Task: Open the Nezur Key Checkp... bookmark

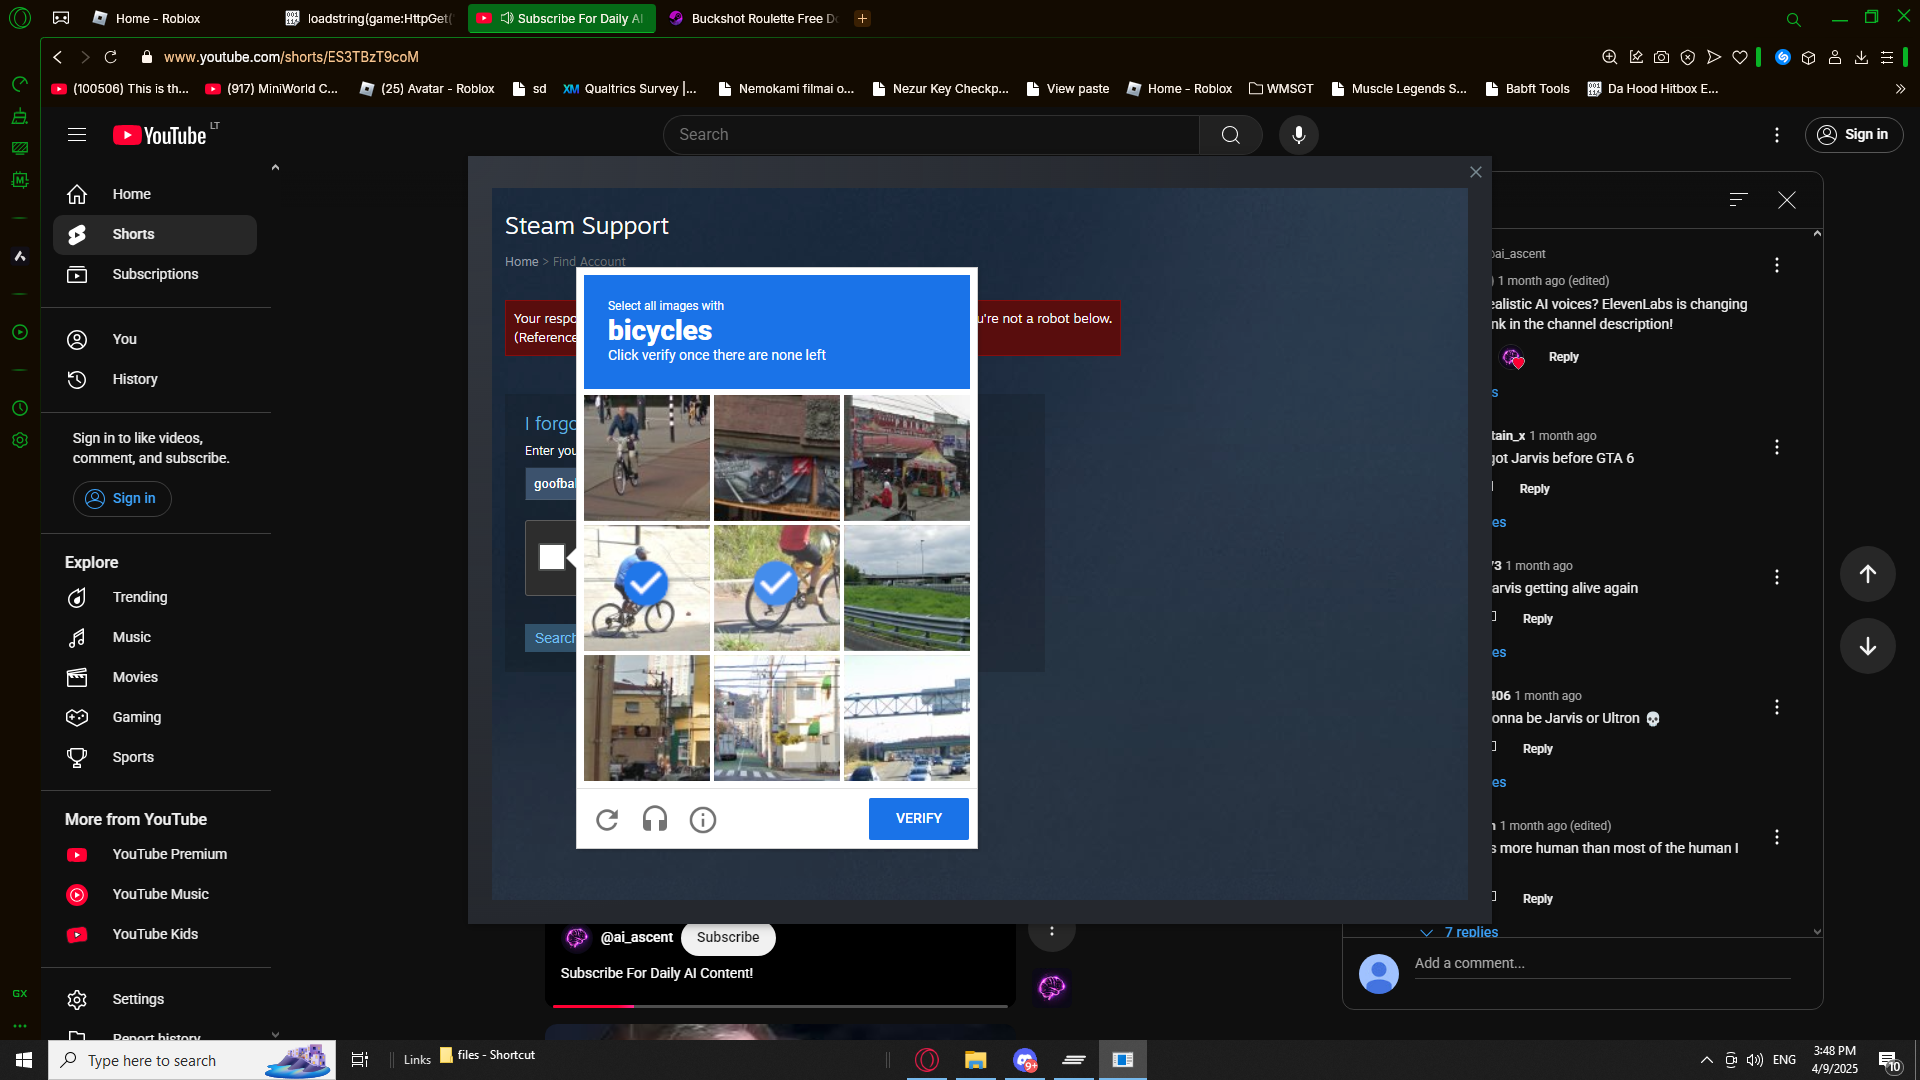Action: [x=940, y=89]
